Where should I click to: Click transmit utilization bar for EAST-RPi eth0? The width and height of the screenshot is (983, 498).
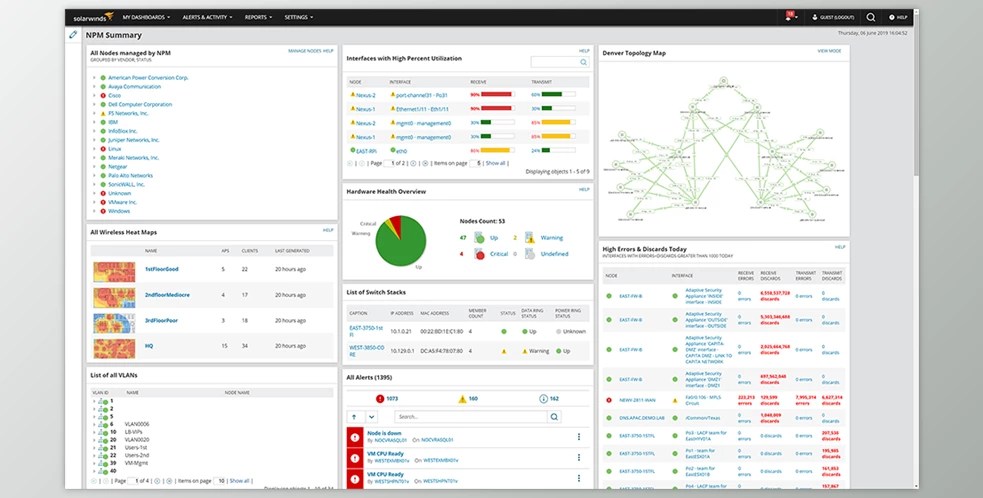point(558,151)
